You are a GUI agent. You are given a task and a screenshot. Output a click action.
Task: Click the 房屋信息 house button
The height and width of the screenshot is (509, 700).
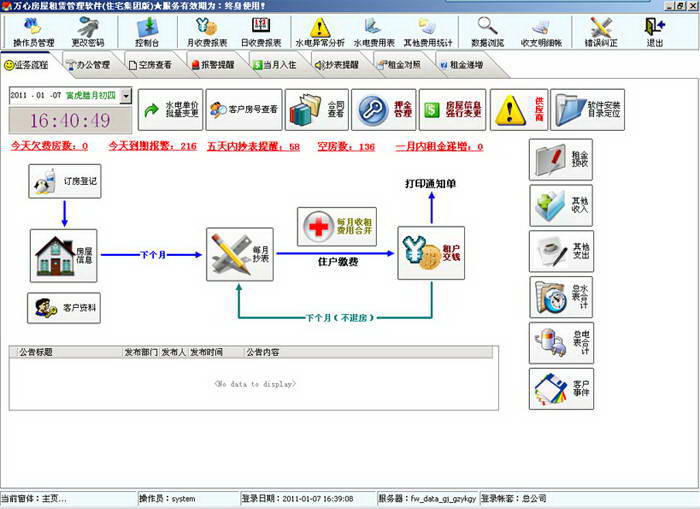click(63, 255)
